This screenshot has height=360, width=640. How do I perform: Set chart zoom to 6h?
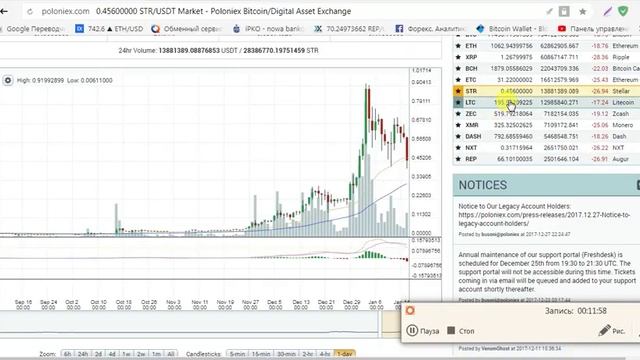click(x=67, y=354)
